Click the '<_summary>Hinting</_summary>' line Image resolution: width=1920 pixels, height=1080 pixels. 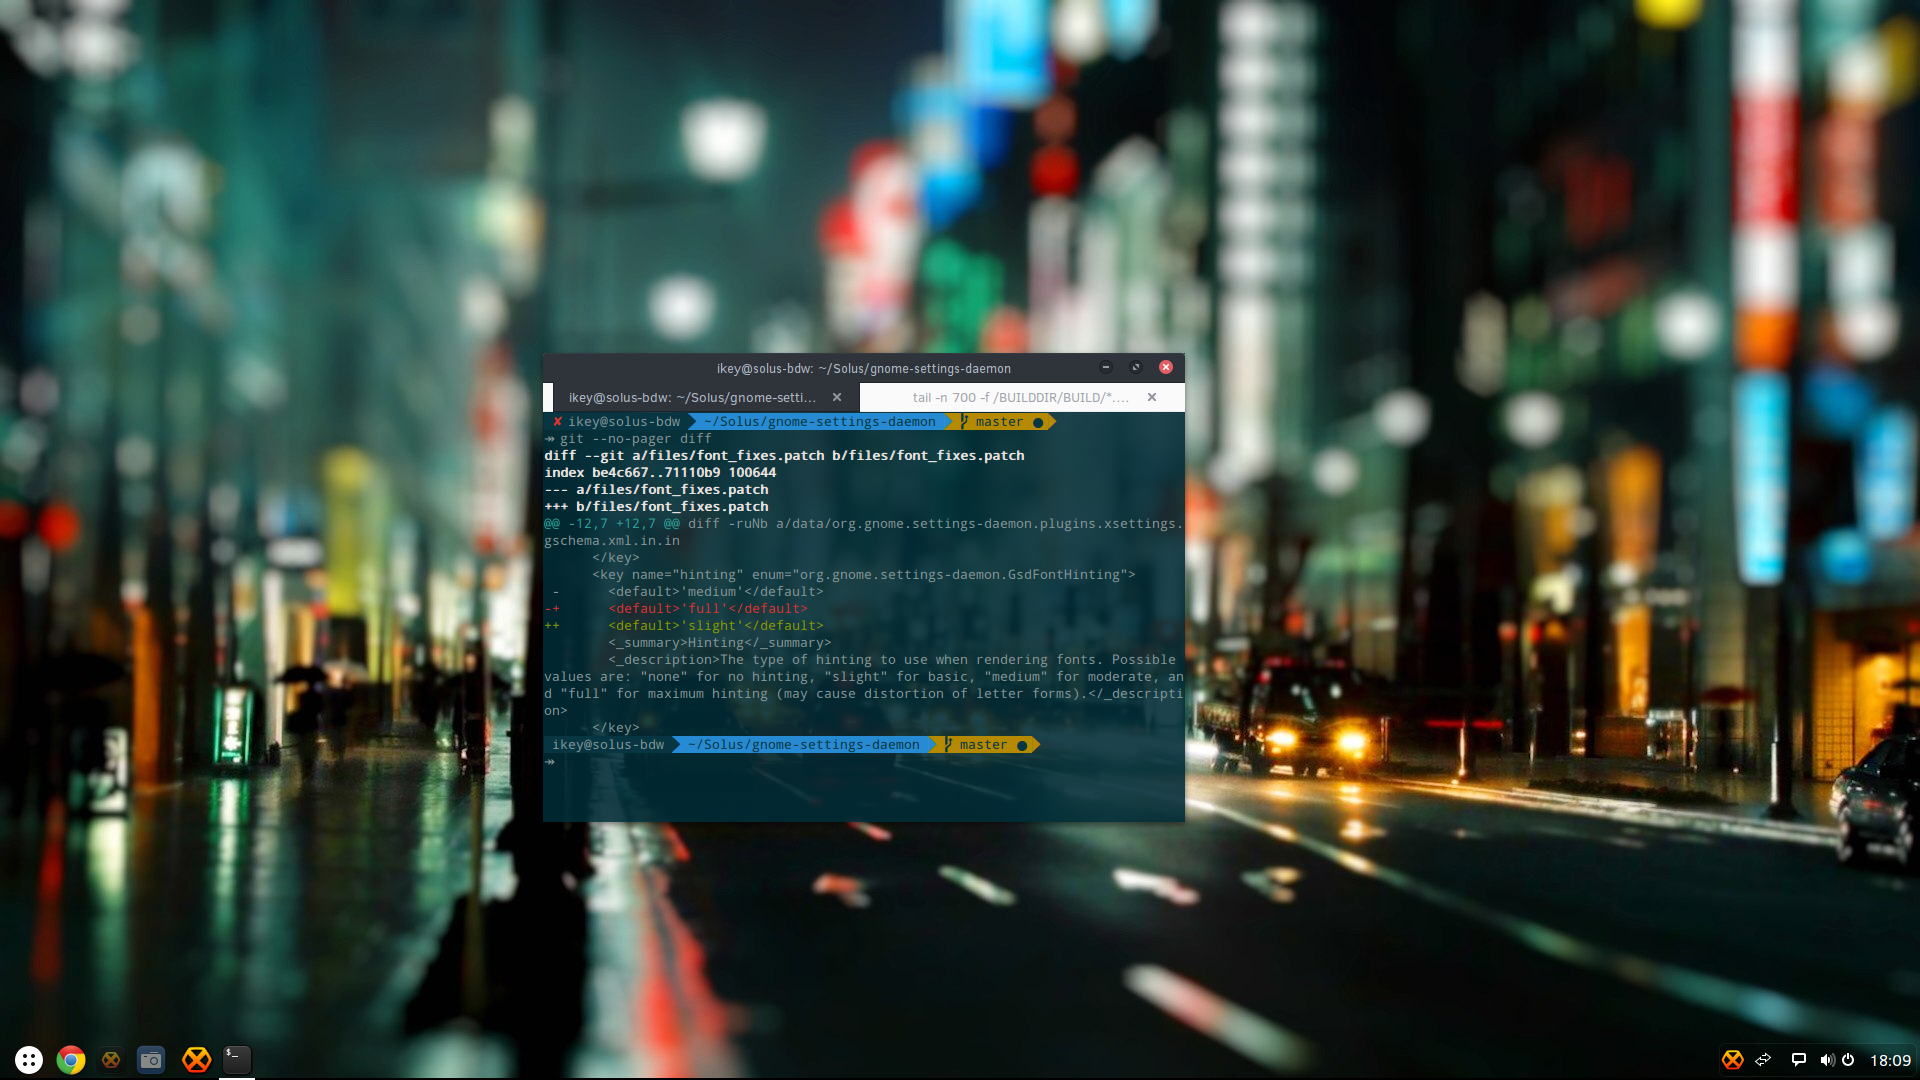[720, 643]
